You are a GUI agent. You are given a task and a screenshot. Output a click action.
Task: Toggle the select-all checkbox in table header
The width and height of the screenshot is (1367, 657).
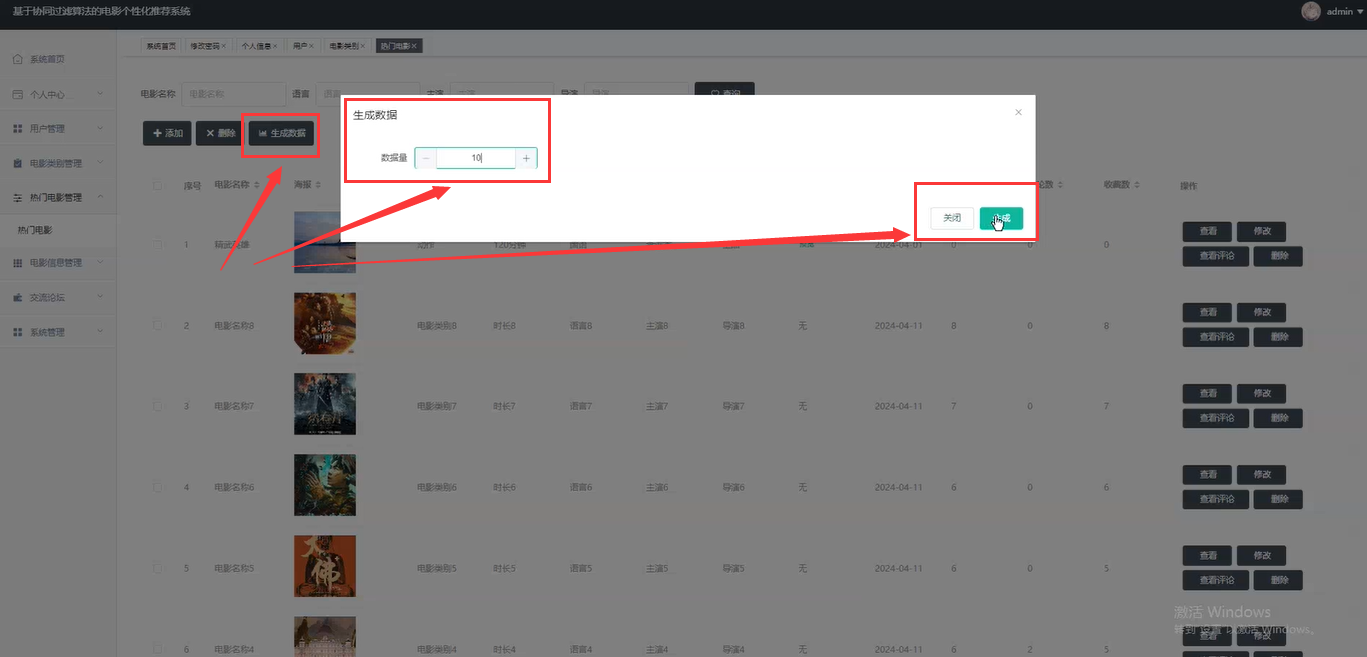(x=157, y=185)
